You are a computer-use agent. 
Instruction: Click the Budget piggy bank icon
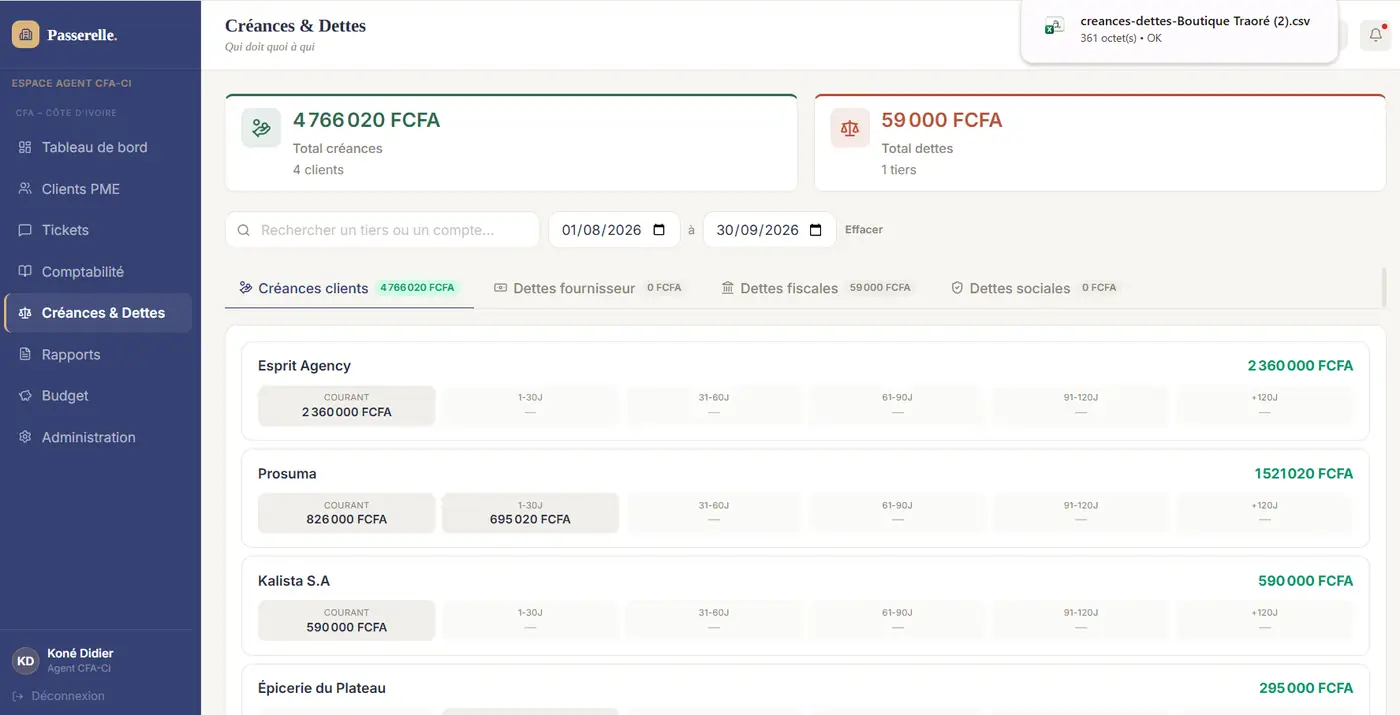25,396
